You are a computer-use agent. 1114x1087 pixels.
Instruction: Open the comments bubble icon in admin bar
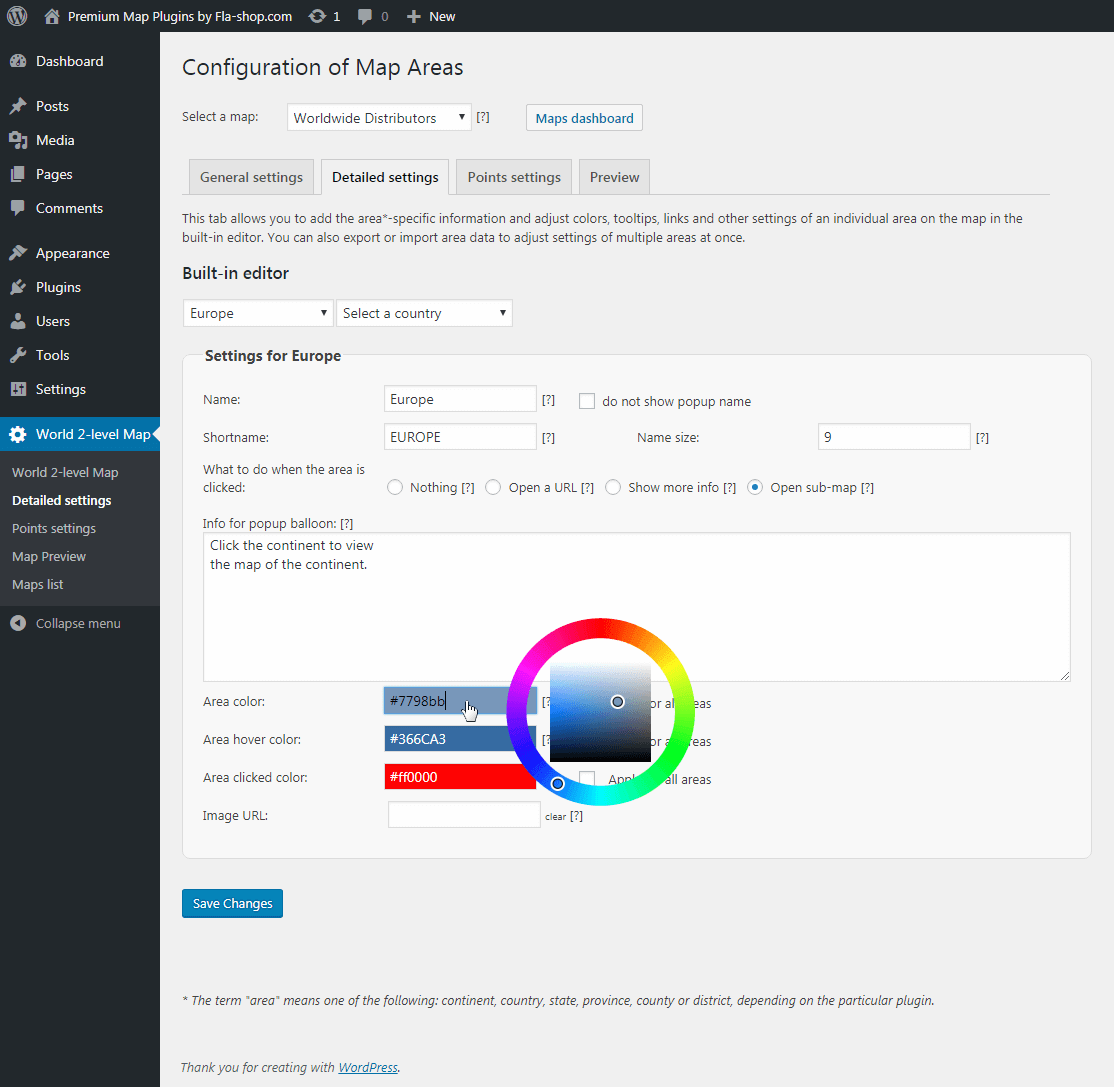click(x=364, y=16)
